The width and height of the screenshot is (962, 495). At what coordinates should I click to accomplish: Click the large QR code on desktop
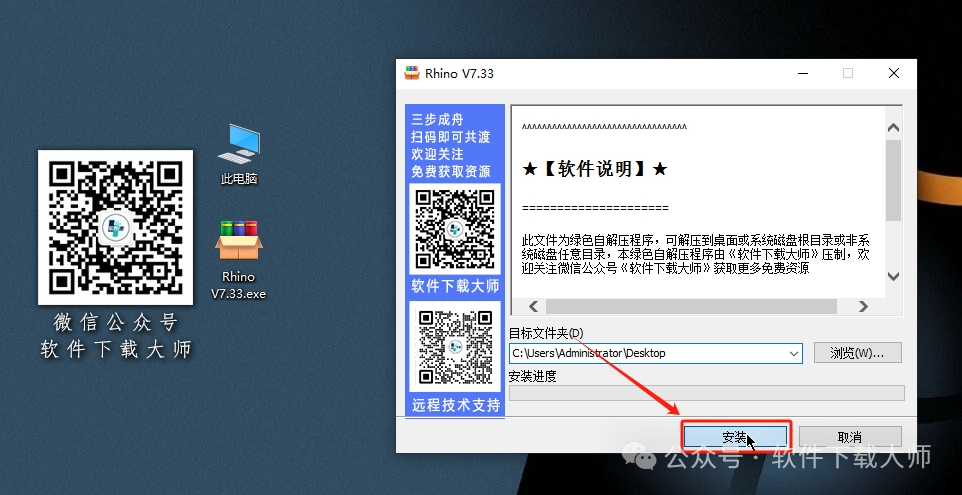(115, 228)
